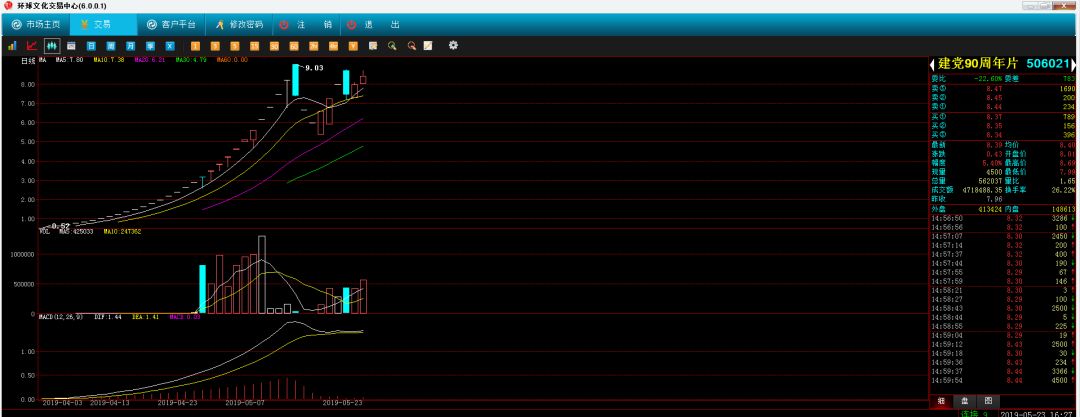Click the green MA30 indicator value

pos(191,60)
